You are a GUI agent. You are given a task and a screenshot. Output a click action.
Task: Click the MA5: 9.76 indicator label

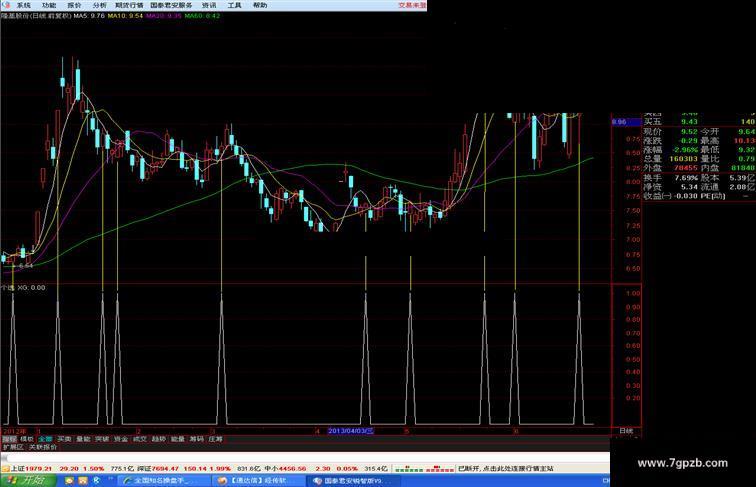click(x=89, y=16)
